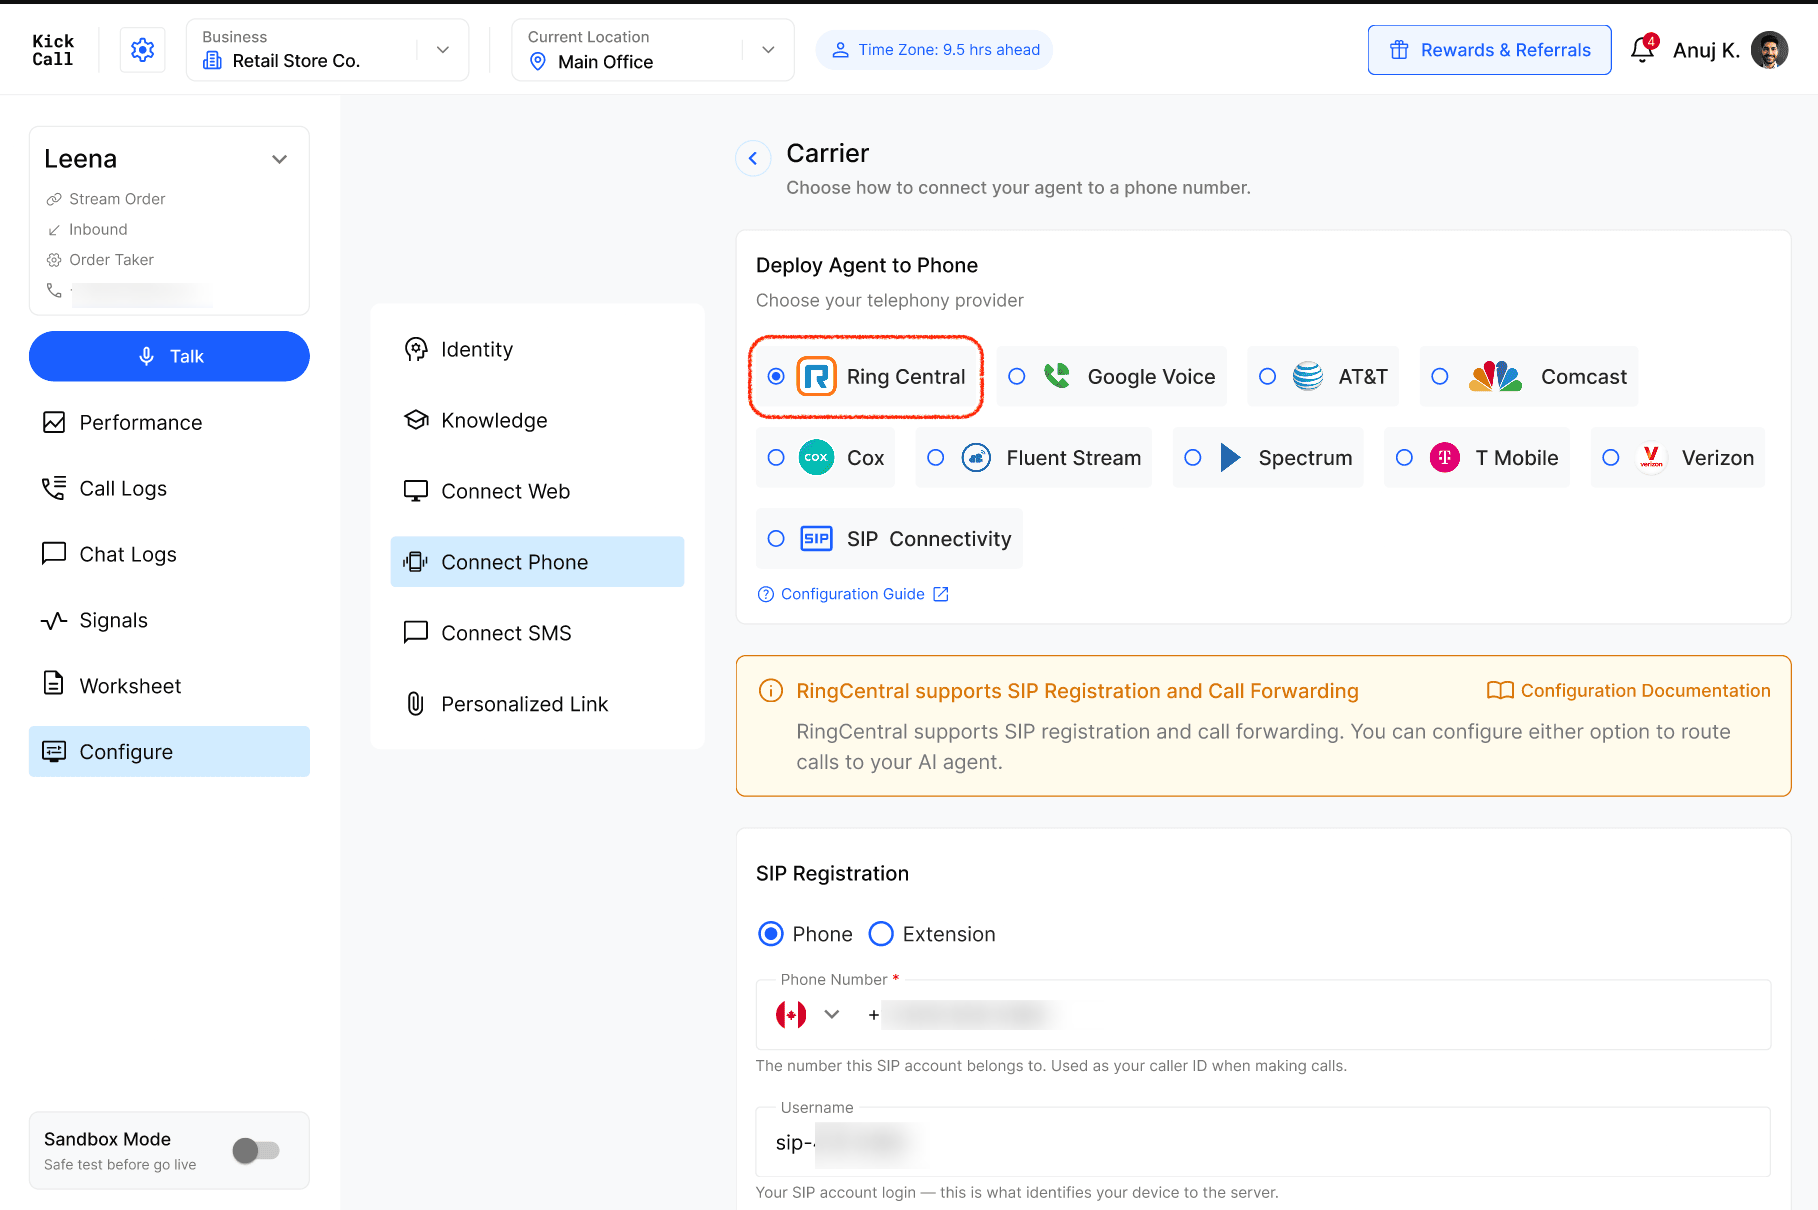
Task: Open Rewards & Referrals
Action: [x=1489, y=50]
